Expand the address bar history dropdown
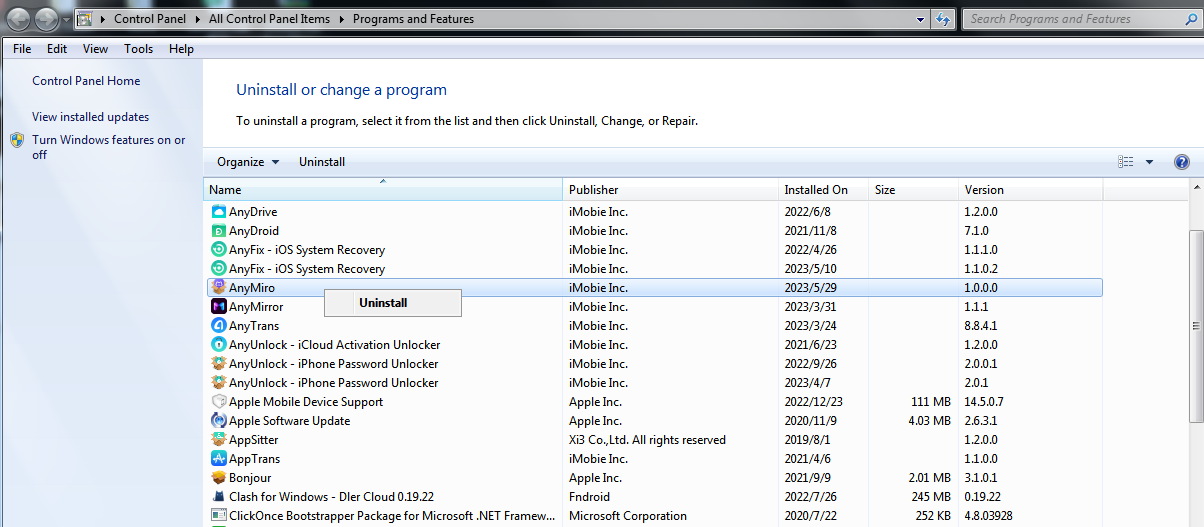The image size is (1204, 527). click(x=920, y=19)
